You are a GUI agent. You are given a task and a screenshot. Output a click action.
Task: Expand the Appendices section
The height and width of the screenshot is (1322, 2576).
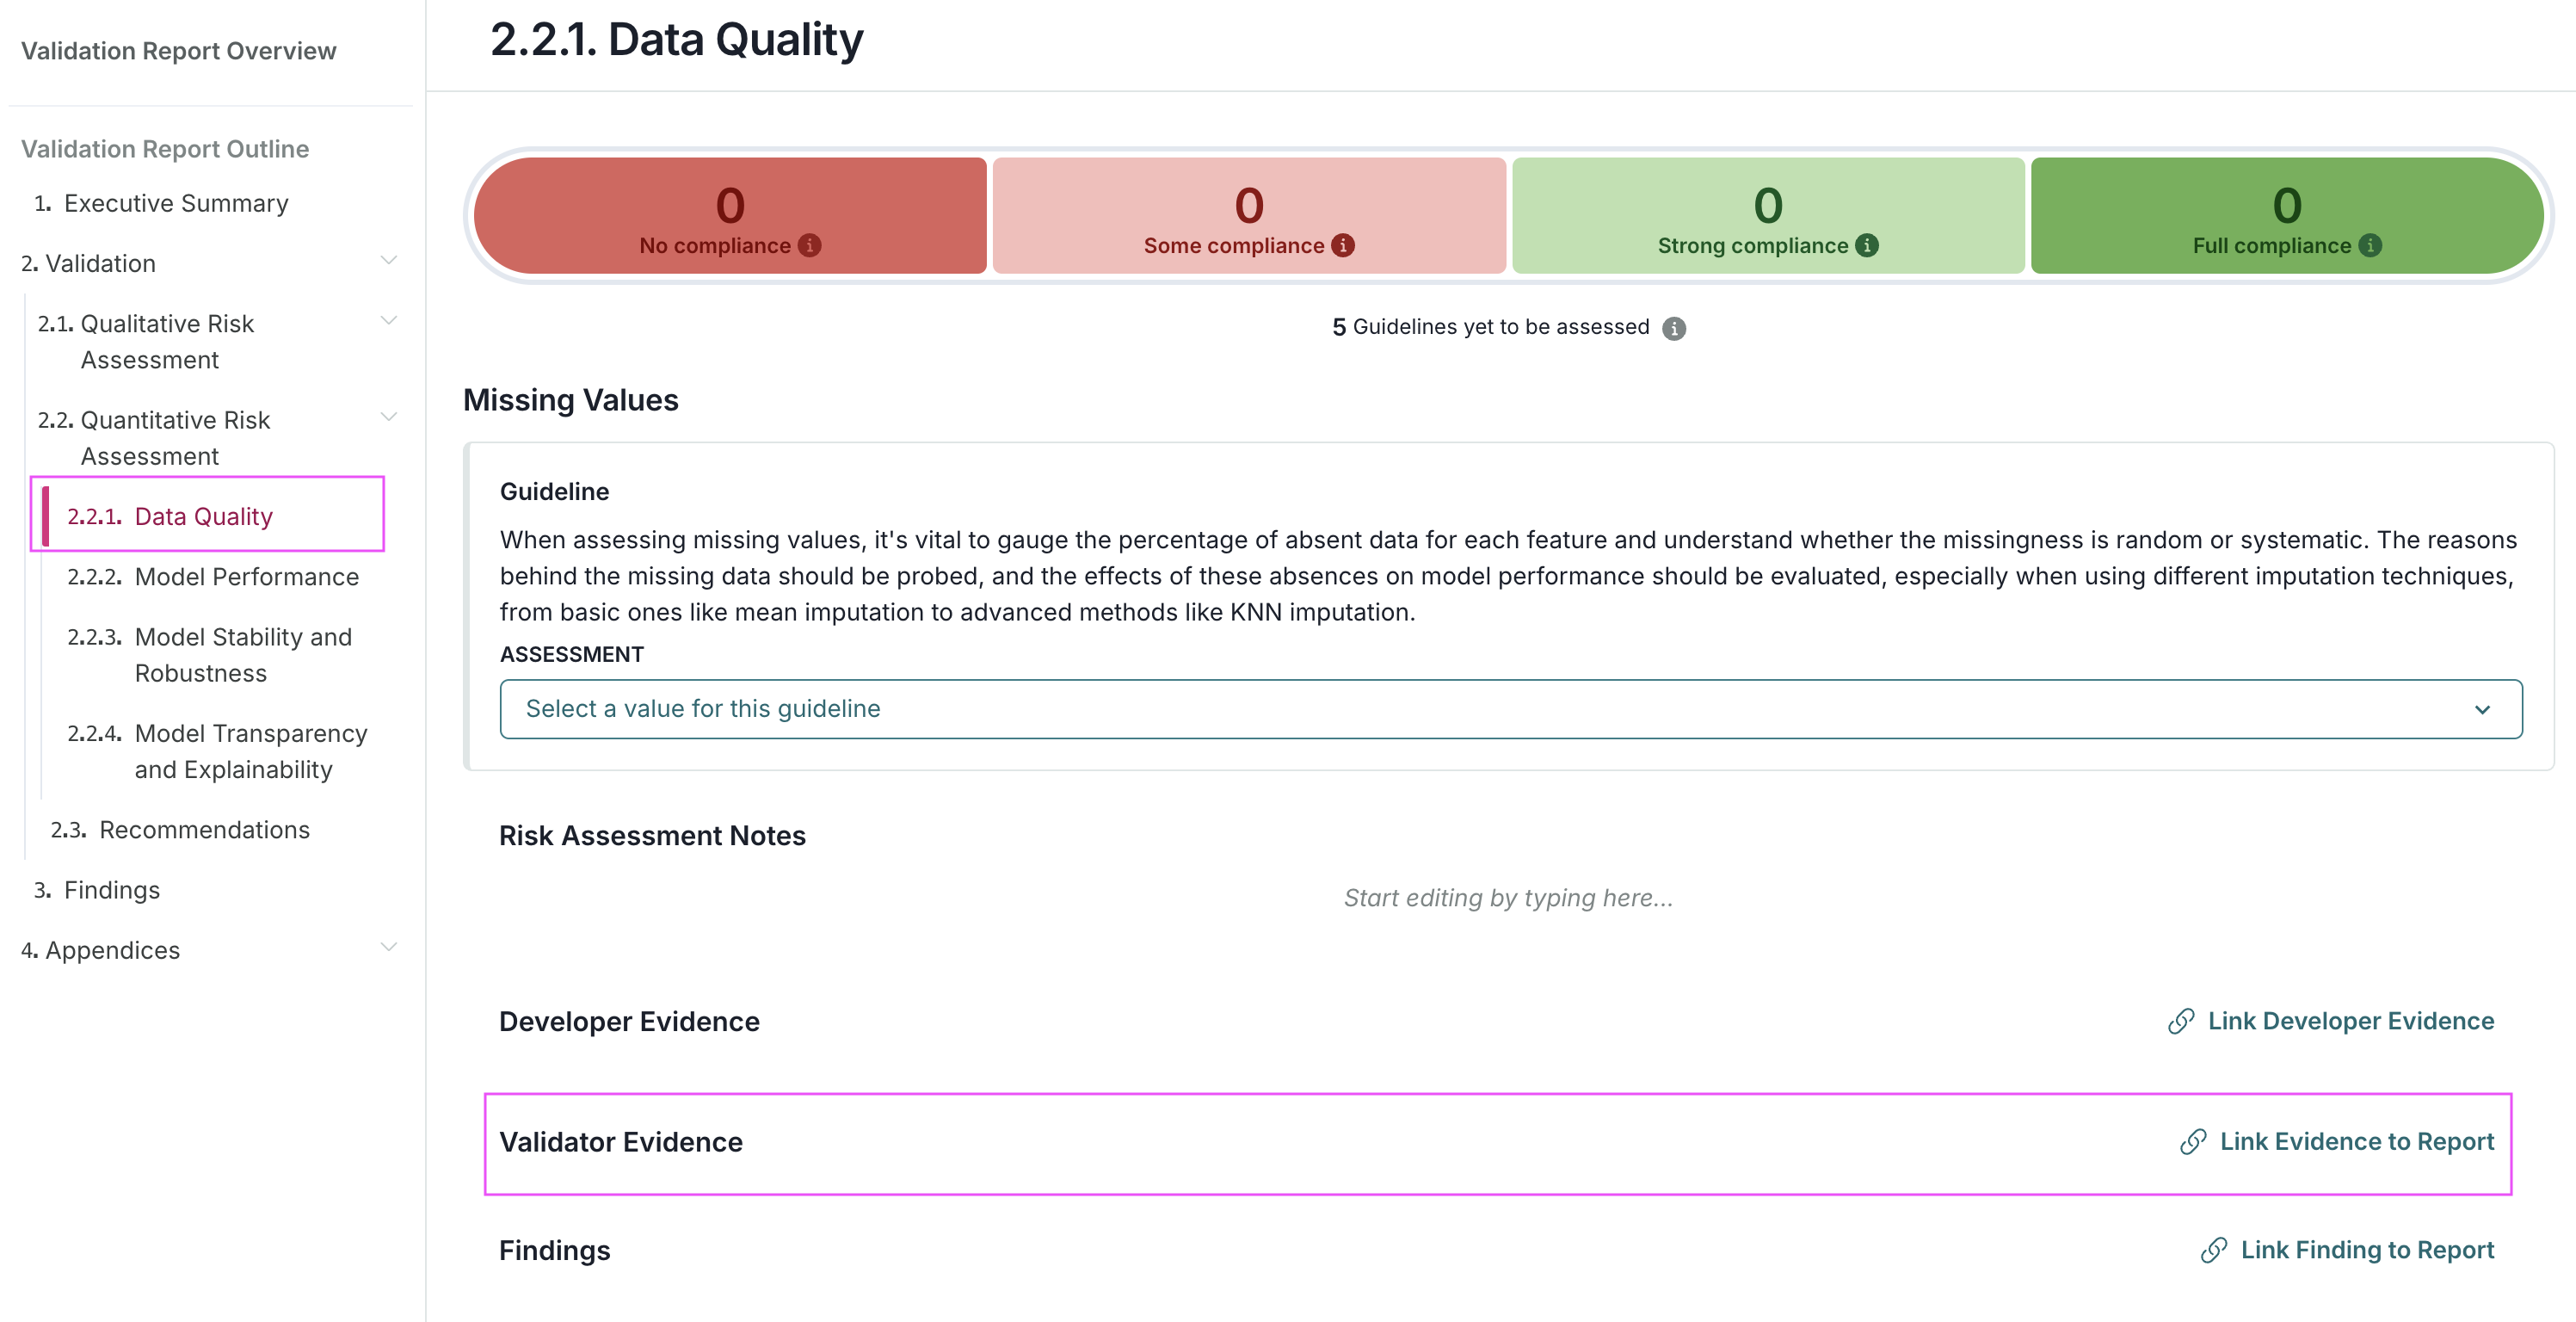(x=390, y=946)
